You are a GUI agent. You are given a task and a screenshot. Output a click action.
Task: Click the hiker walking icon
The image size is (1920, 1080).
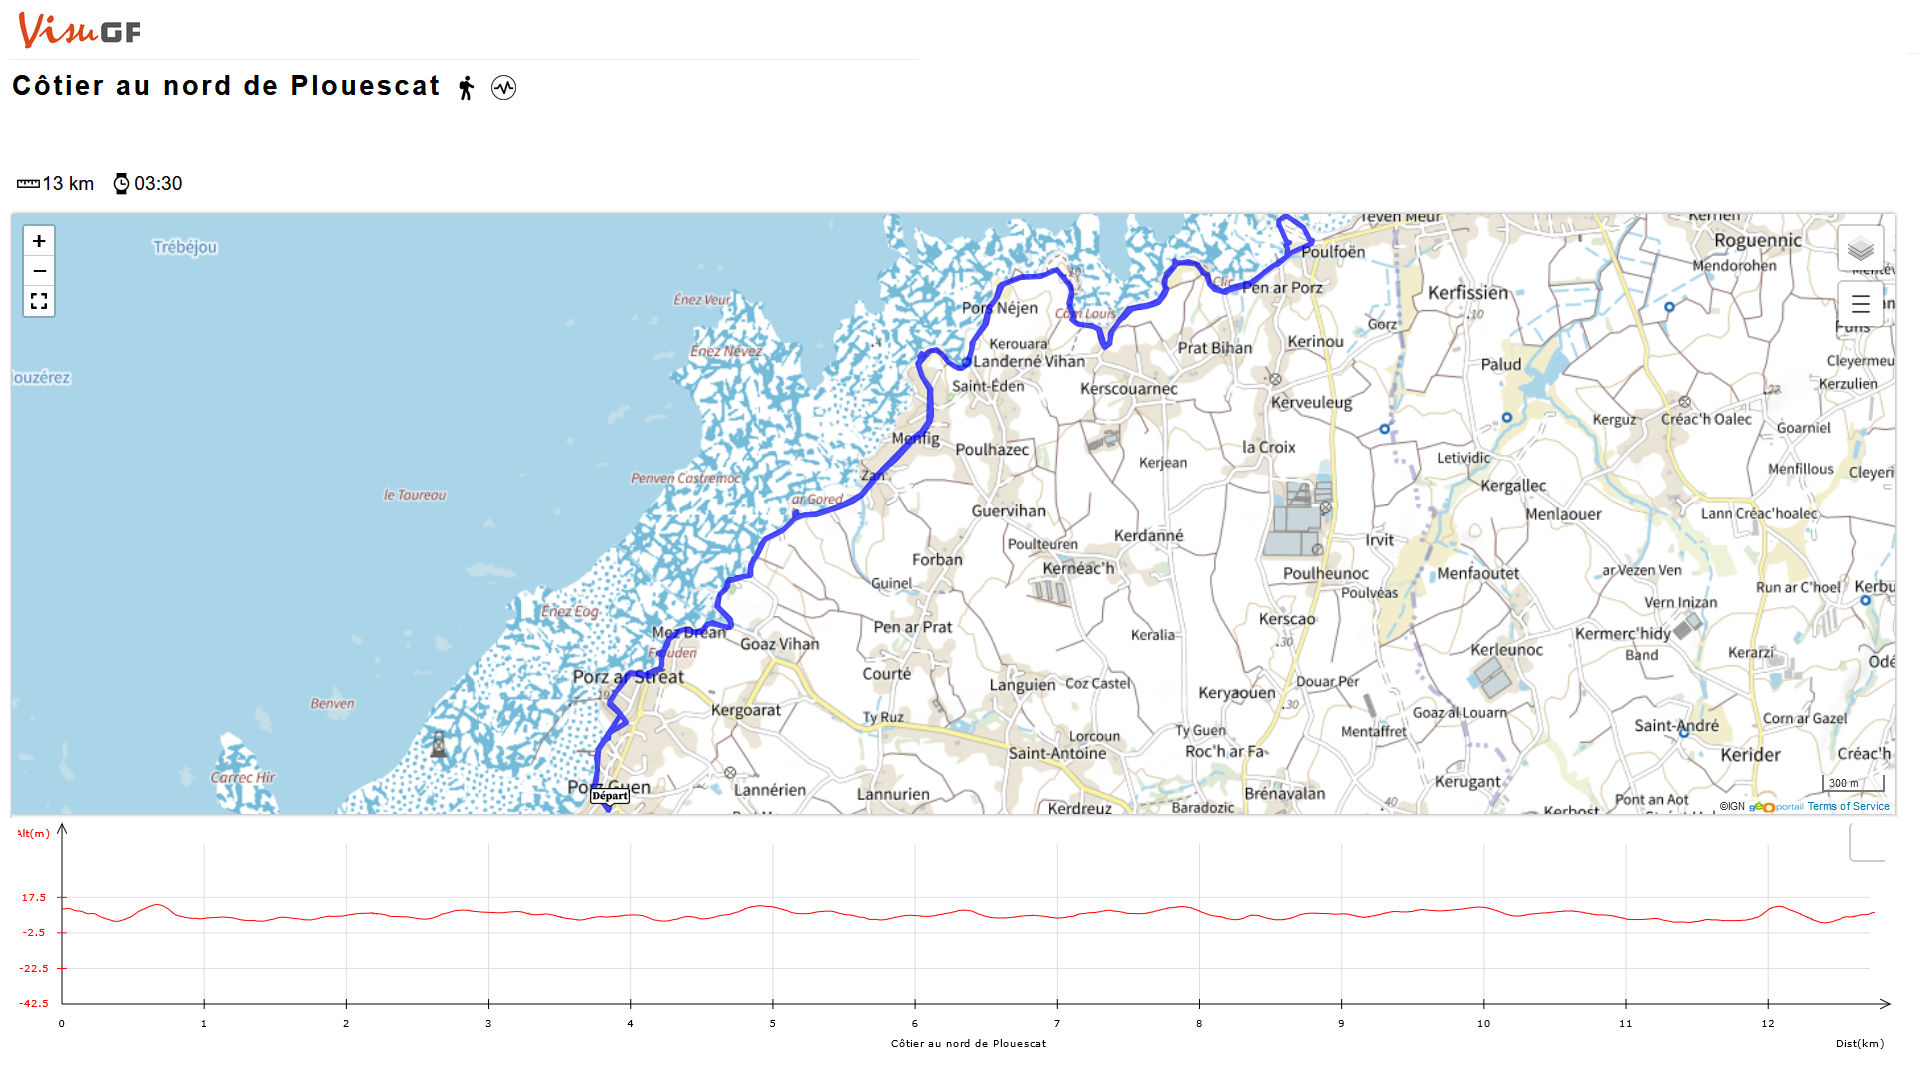[466, 88]
